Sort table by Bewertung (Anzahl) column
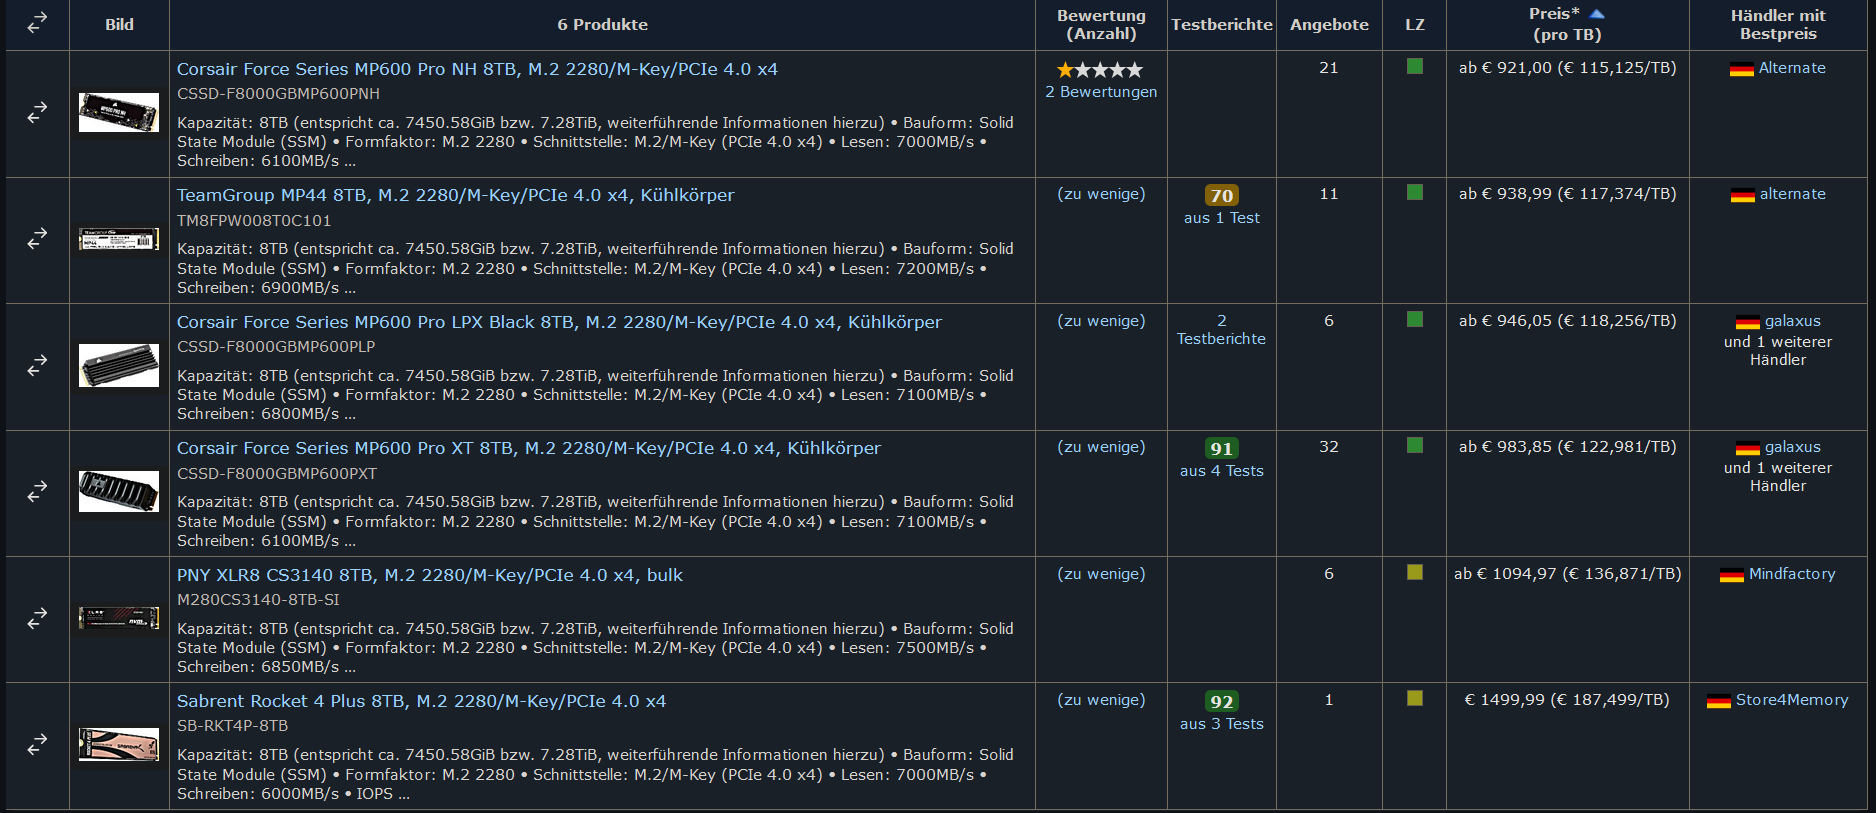The height and width of the screenshot is (813, 1876). [1101, 25]
